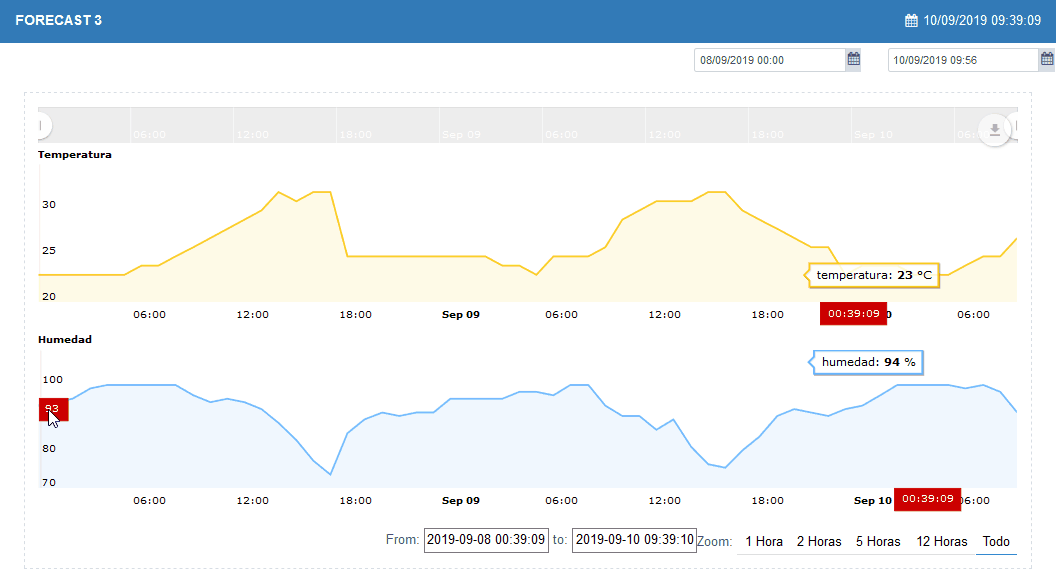The height and width of the screenshot is (575, 1056).
Task: Click the chart scrollbar track near Sep 09
Action: click(x=461, y=125)
